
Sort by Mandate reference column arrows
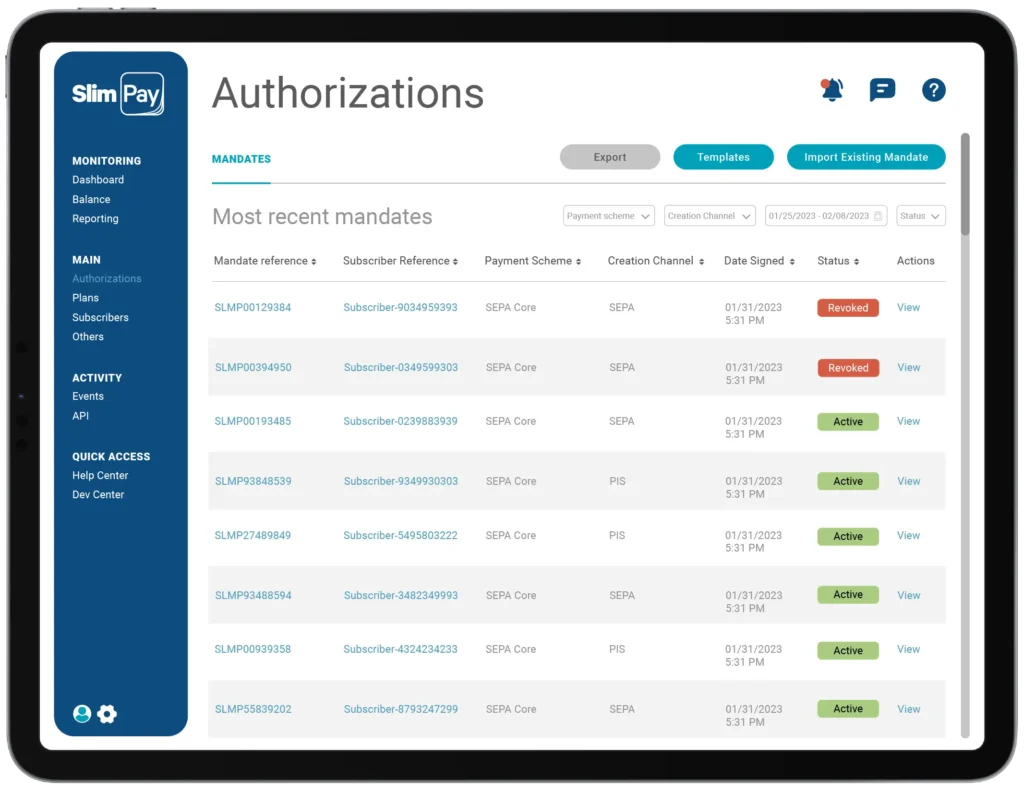313,262
